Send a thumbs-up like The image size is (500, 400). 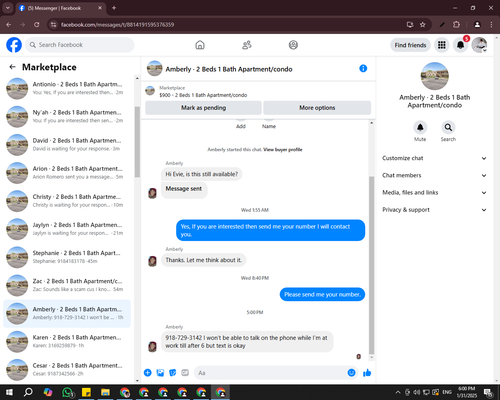click(x=367, y=373)
